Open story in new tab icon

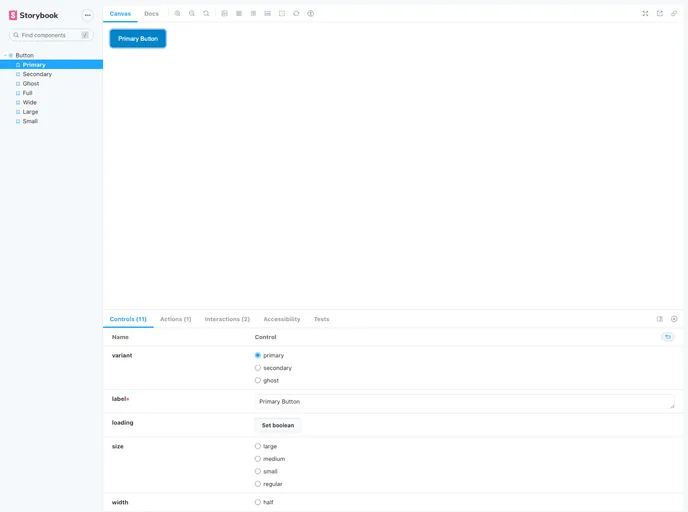coord(660,14)
